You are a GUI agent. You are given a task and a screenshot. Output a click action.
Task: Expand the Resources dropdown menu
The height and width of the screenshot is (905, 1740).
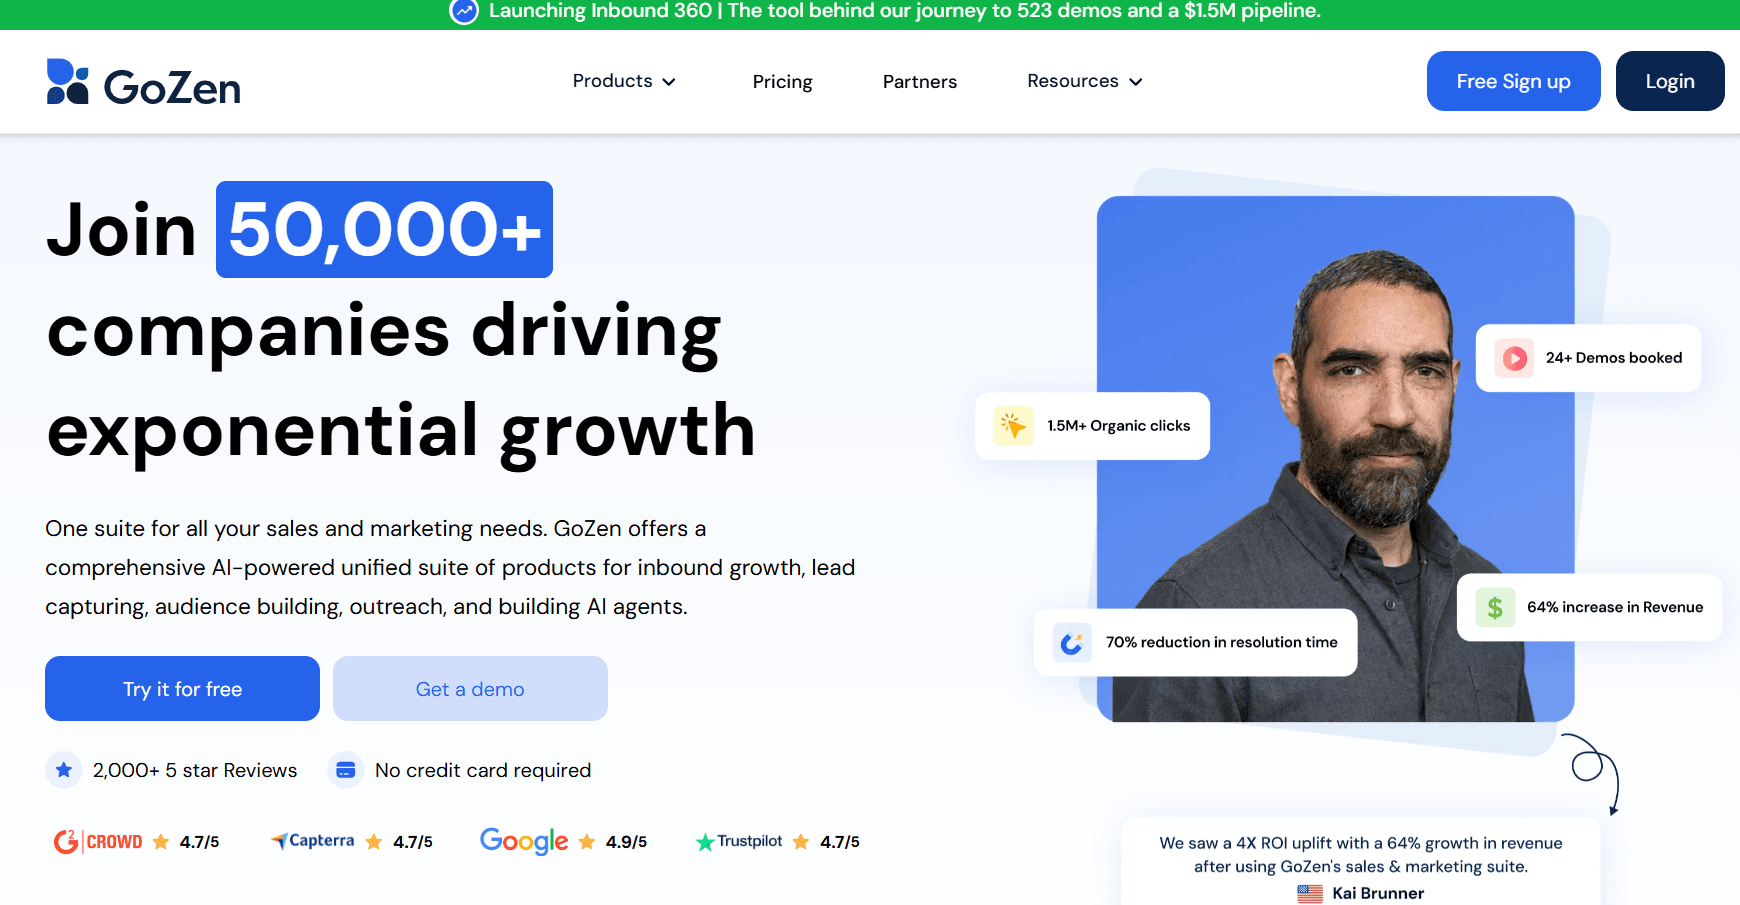point(1085,81)
